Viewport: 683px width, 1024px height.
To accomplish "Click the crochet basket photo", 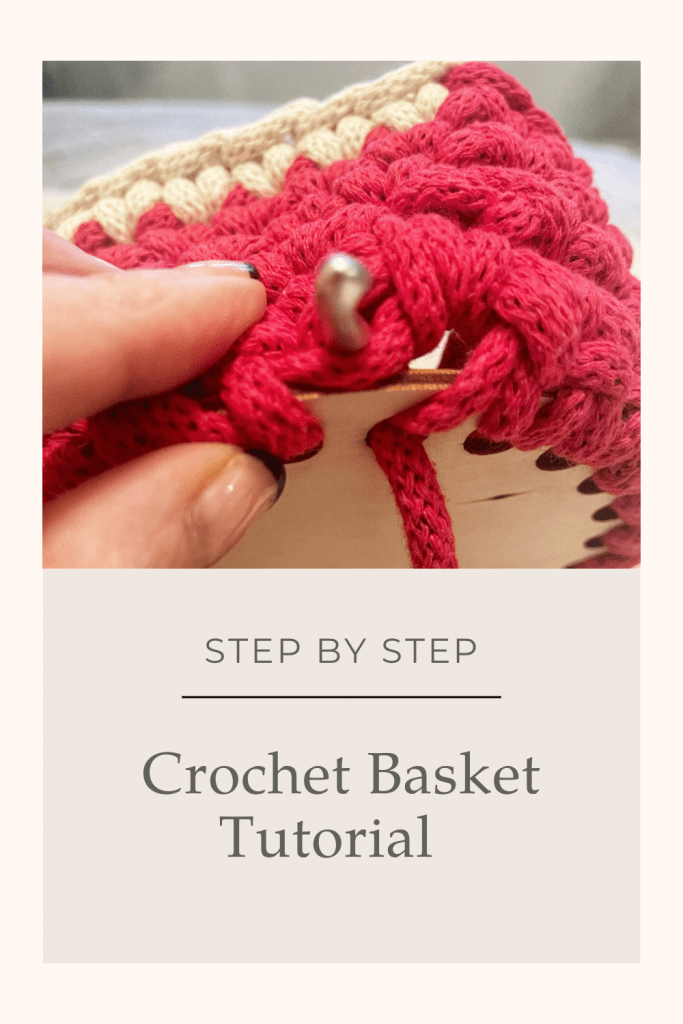I will click(342, 314).
